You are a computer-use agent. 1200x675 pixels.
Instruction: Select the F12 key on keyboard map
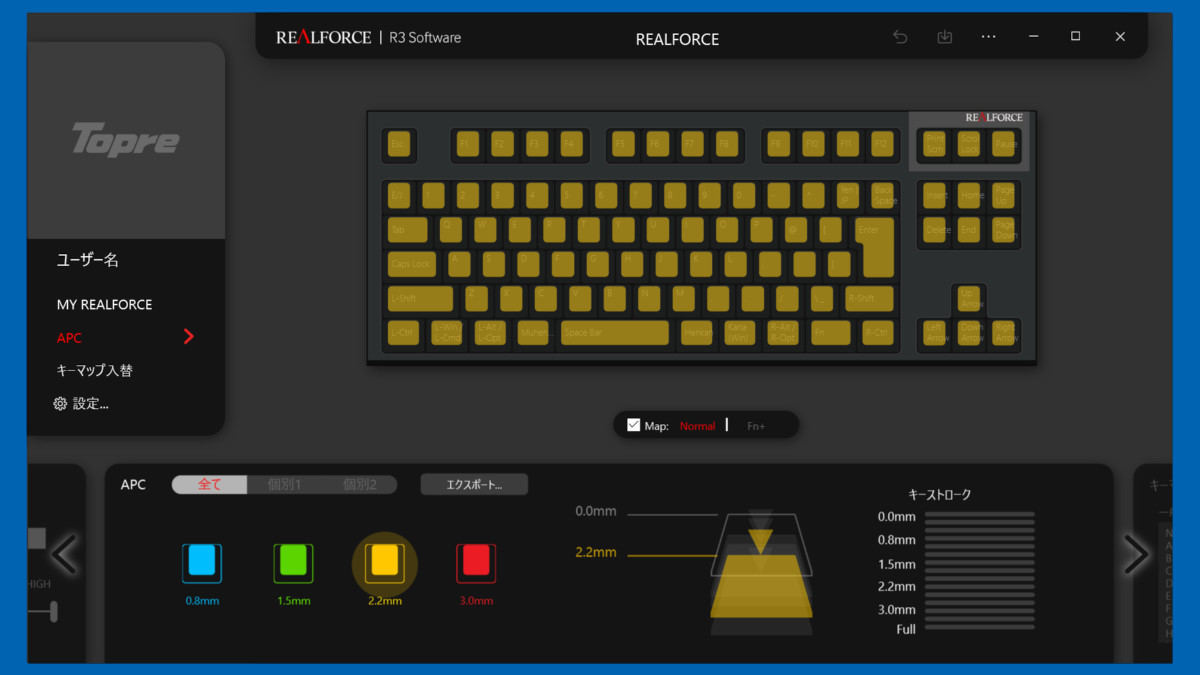point(881,145)
